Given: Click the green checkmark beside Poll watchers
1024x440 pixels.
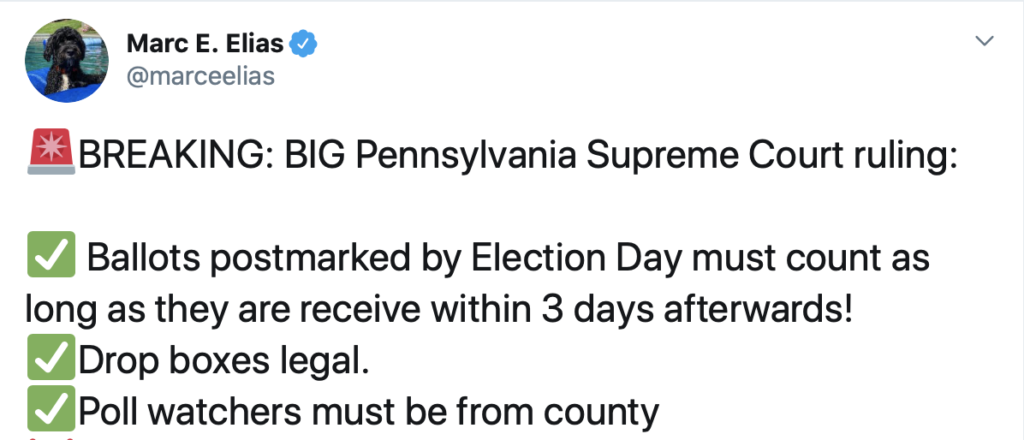Looking at the screenshot, I should coord(51,410).
